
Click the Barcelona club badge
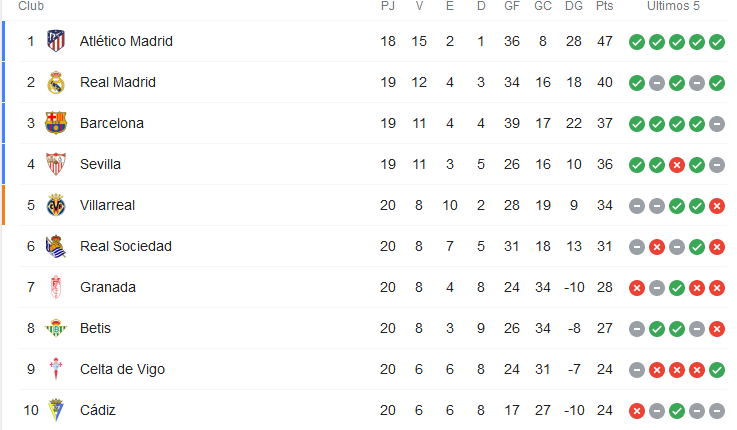pos(56,123)
